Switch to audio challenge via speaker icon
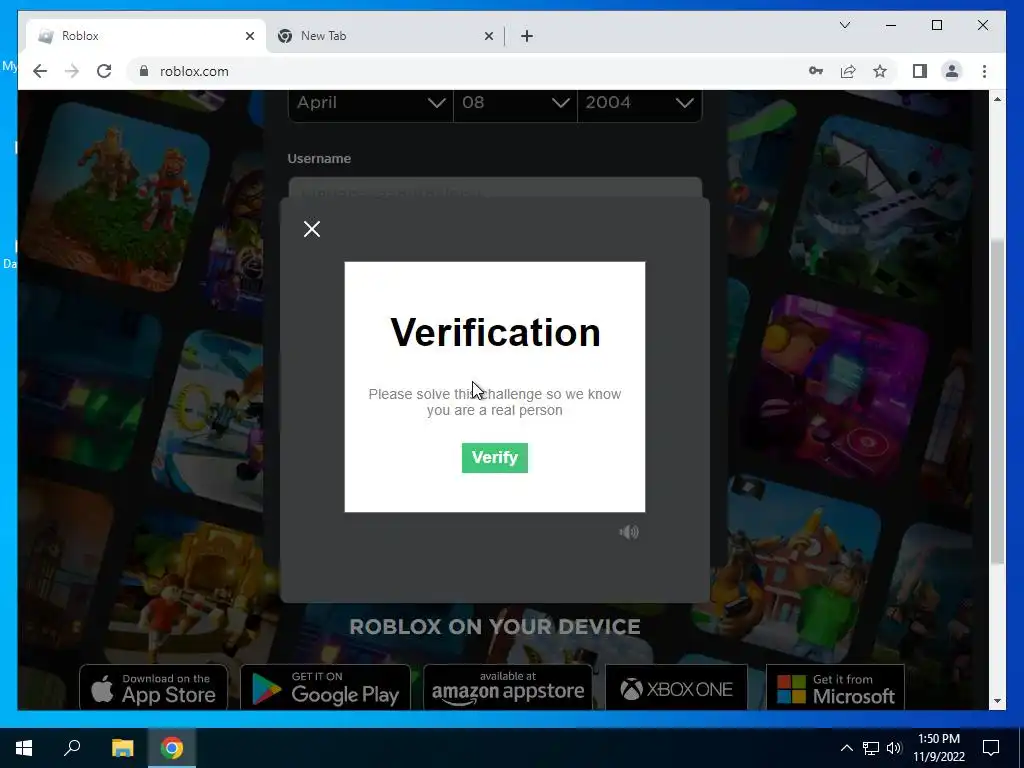The width and height of the screenshot is (1024, 768). click(x=629, y=532)
